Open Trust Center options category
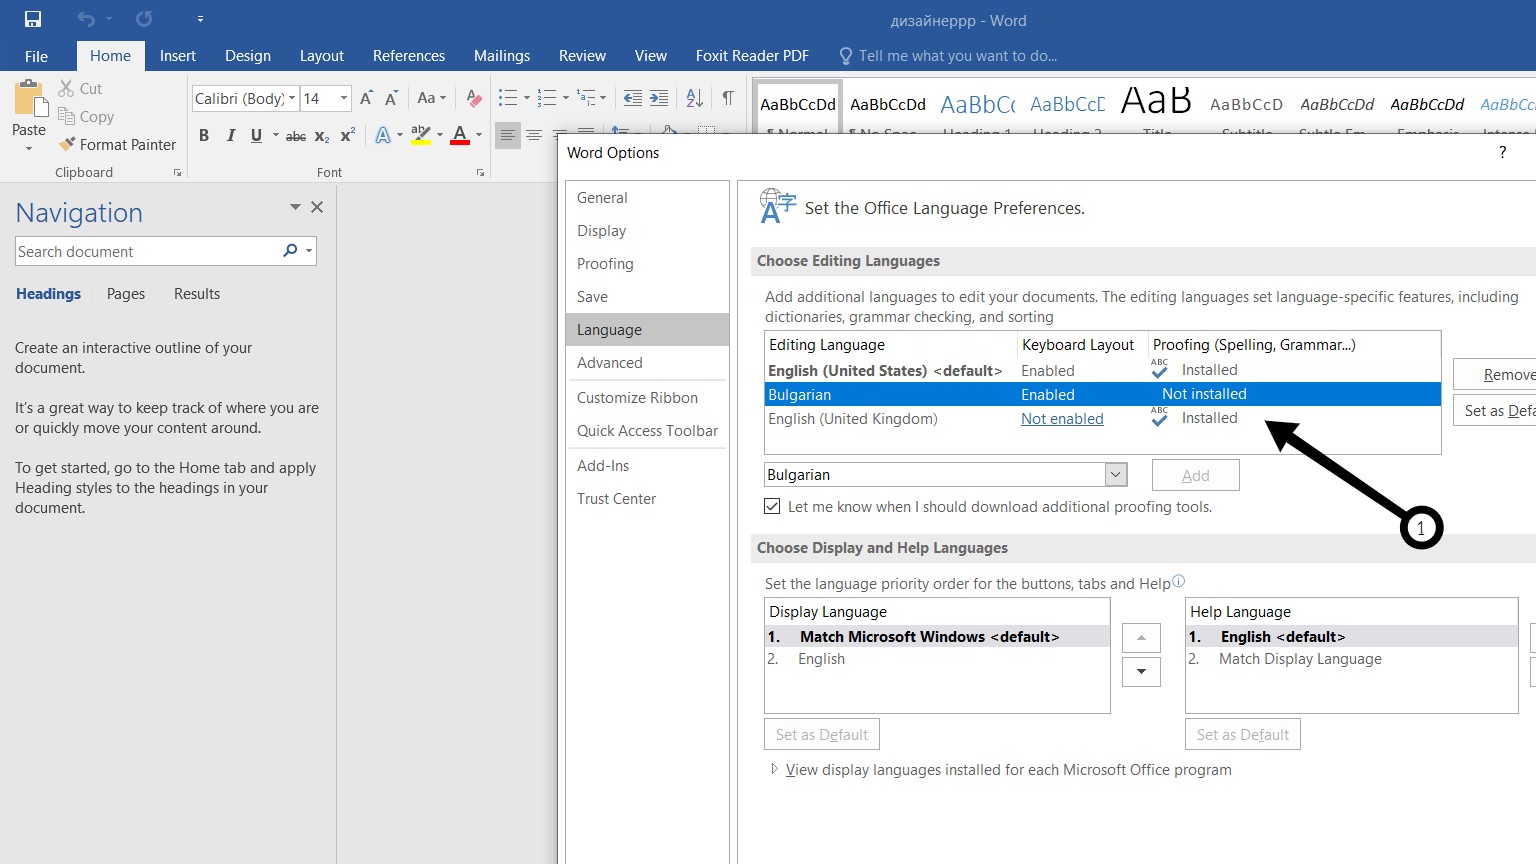The width and height of the screenshot is (1536, 864). [647, 499]
